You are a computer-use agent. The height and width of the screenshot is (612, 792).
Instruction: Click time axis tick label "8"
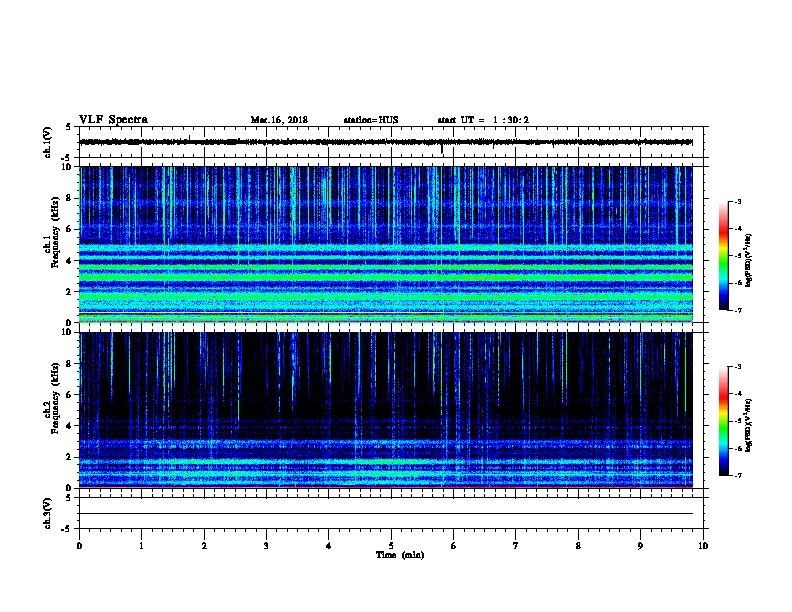point(578,546)
